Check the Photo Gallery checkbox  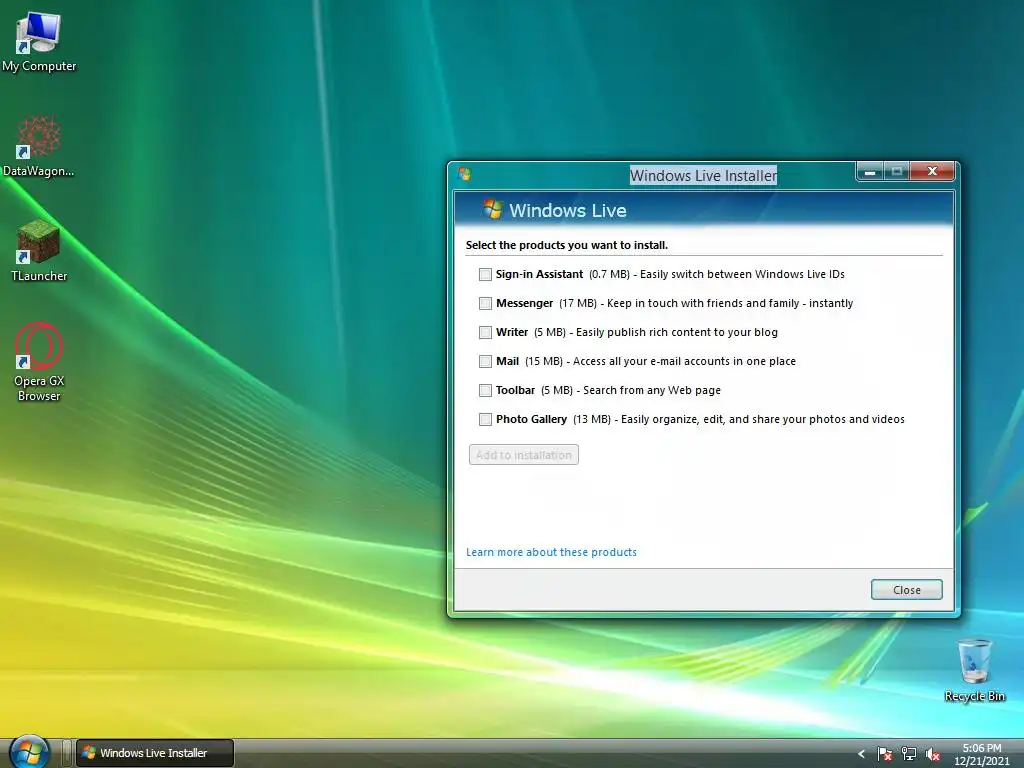point(485,419)
